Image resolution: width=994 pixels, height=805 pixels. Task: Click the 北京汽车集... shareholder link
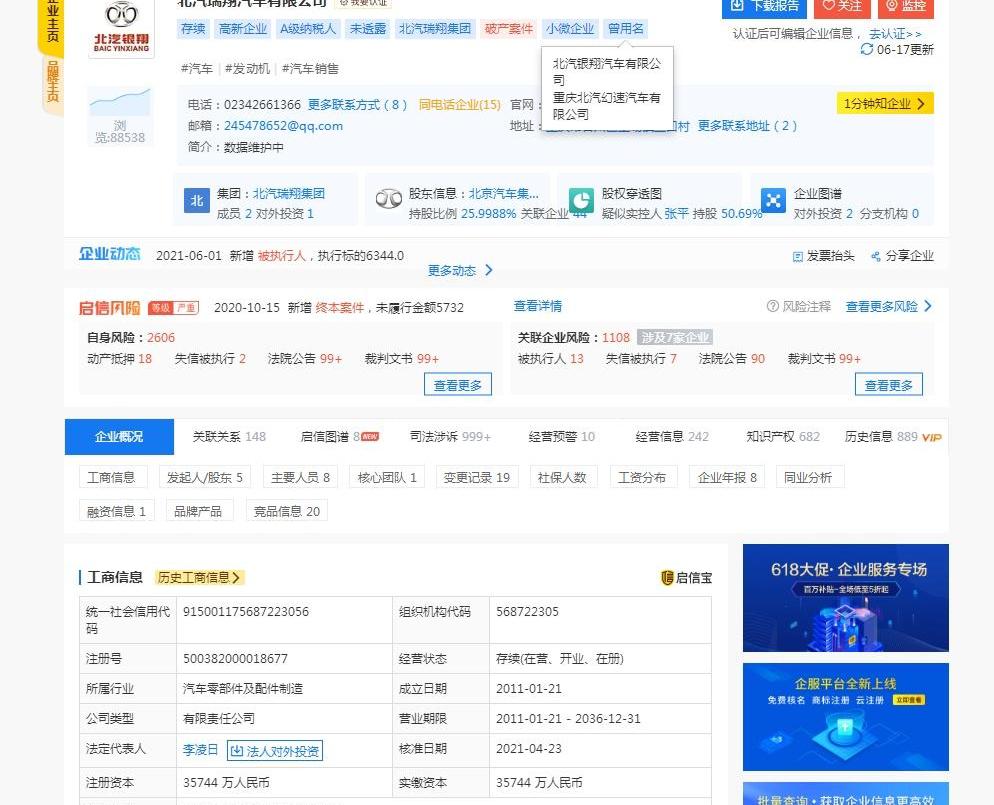[504, 193]
